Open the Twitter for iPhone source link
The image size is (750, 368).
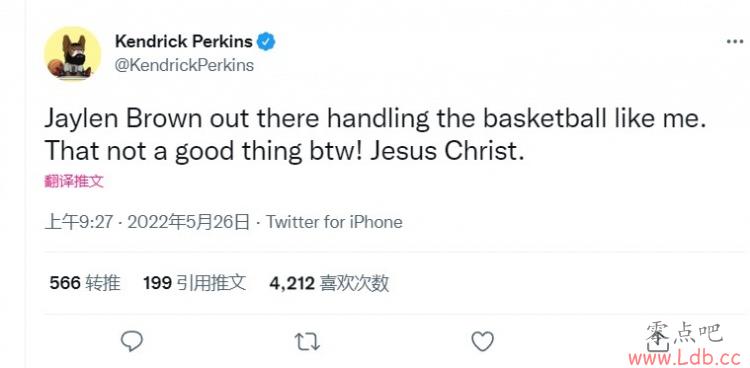[334, 222]
